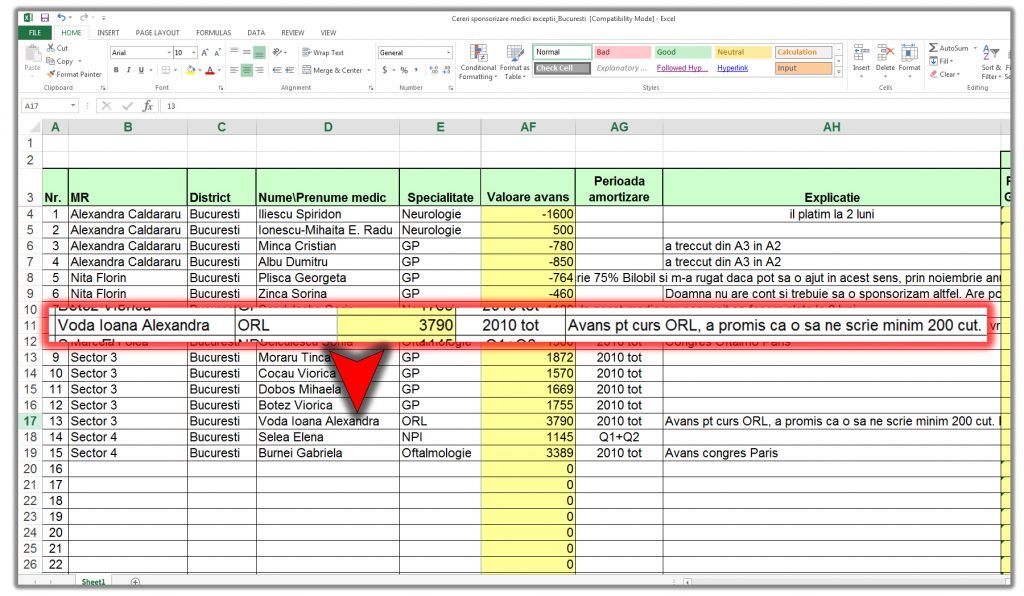Click the Insert Function fx icon
The width and height of the screenshot is (1024, 596).
[x=148, y=106]
